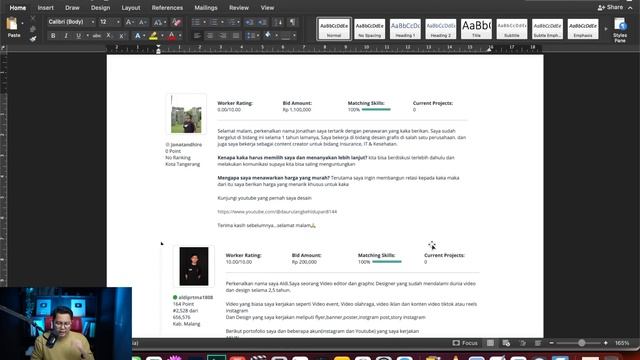Open highlight color dropdown arrow
640x360 pixels.
coord(162,36)
